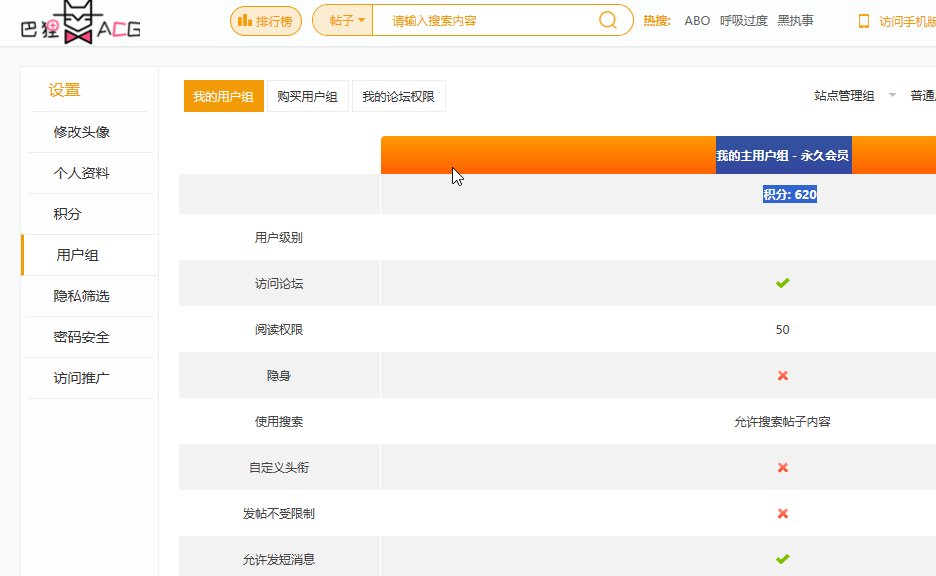Click the magnifier search icon

[x=608, y=20]
